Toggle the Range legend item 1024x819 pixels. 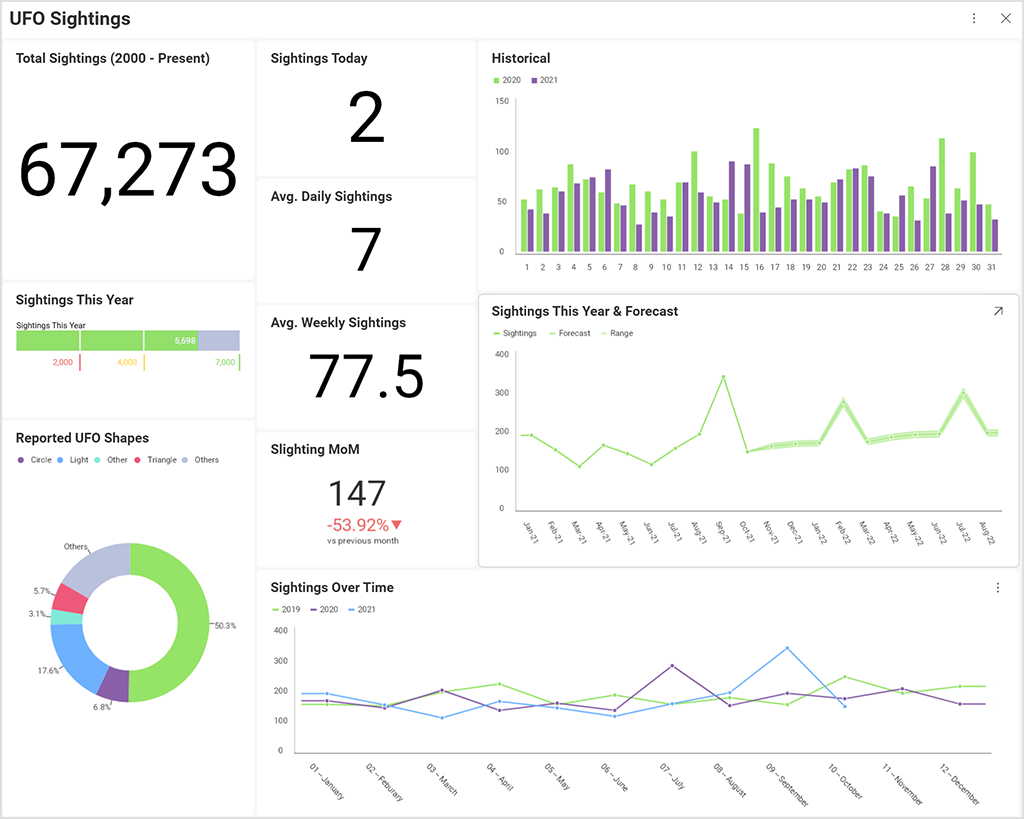tap(616, 333)
